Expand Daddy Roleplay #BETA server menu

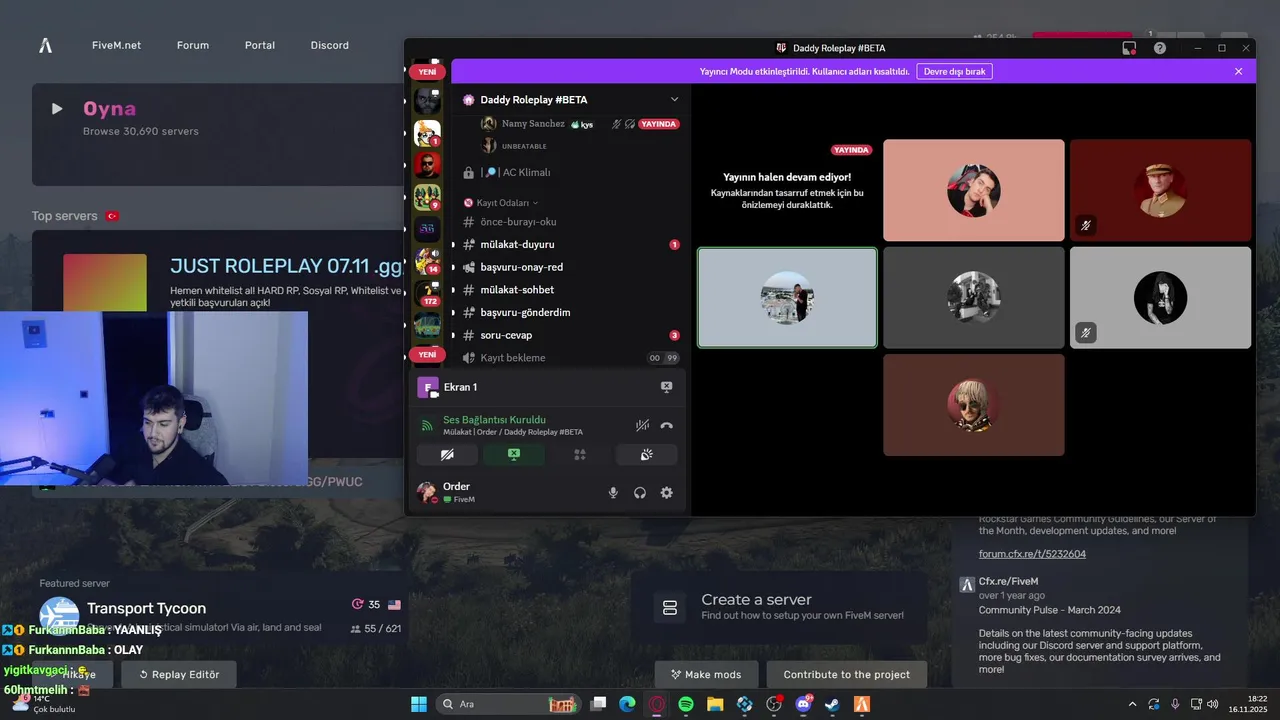click(674, 100)
